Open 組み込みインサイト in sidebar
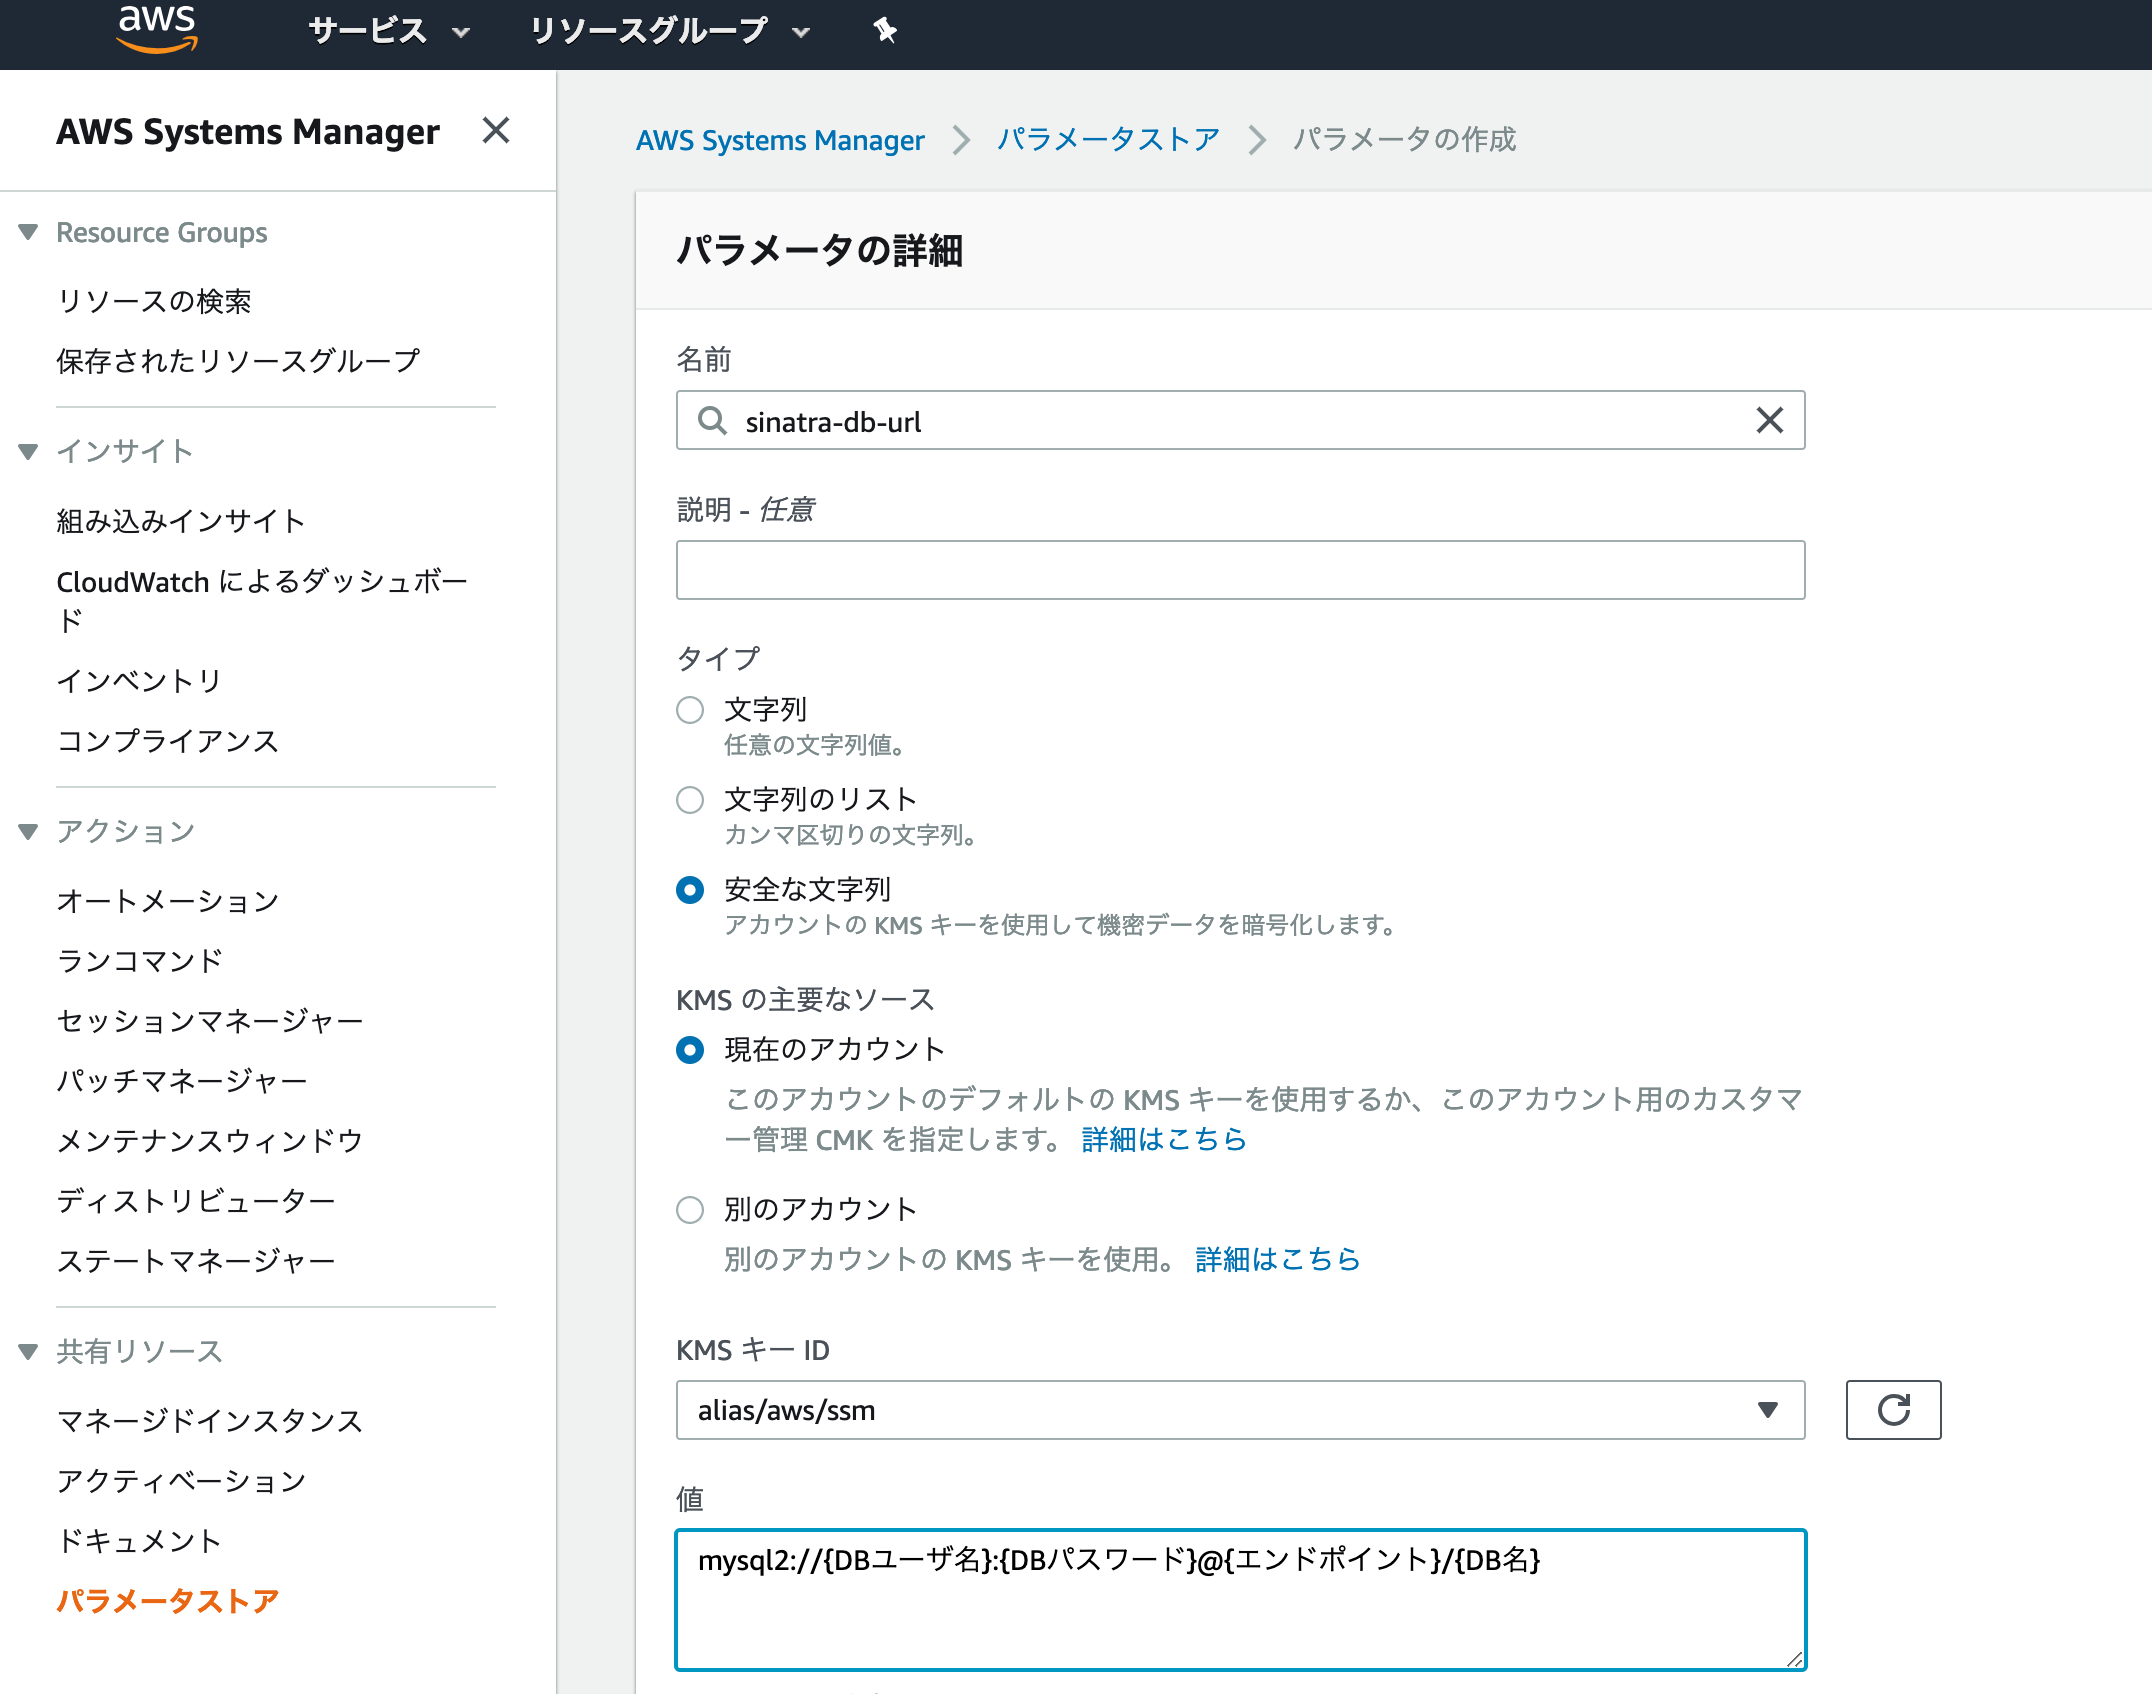 click(181, 521)
